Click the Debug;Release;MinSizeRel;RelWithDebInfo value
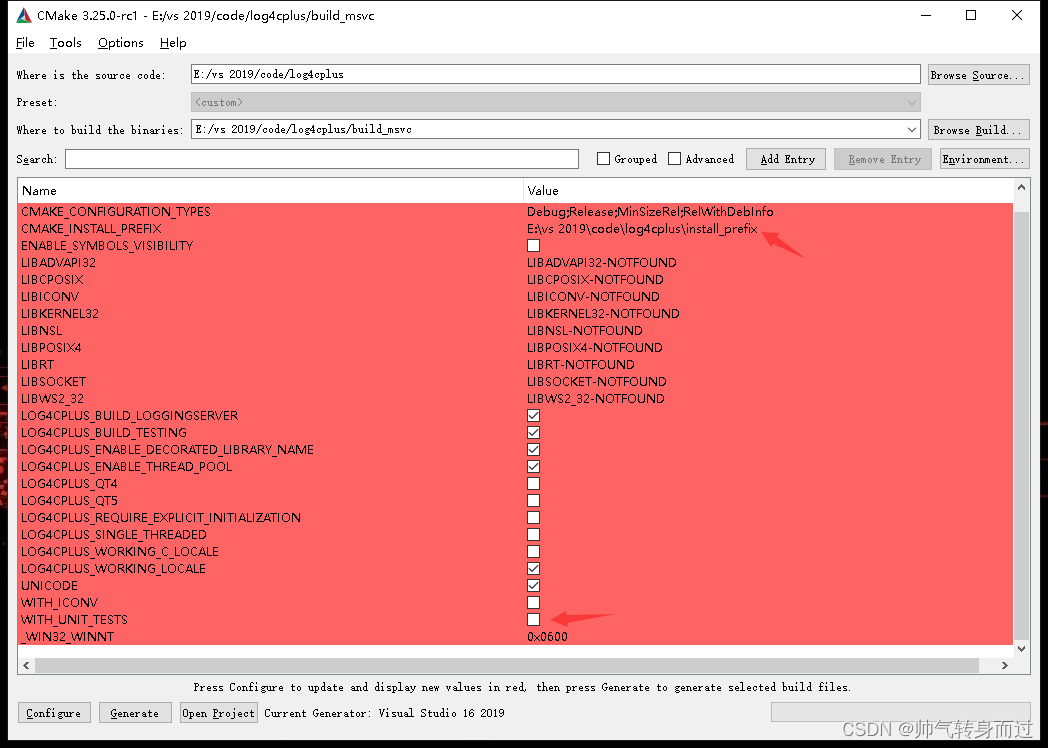 click(x=650, y=212)
